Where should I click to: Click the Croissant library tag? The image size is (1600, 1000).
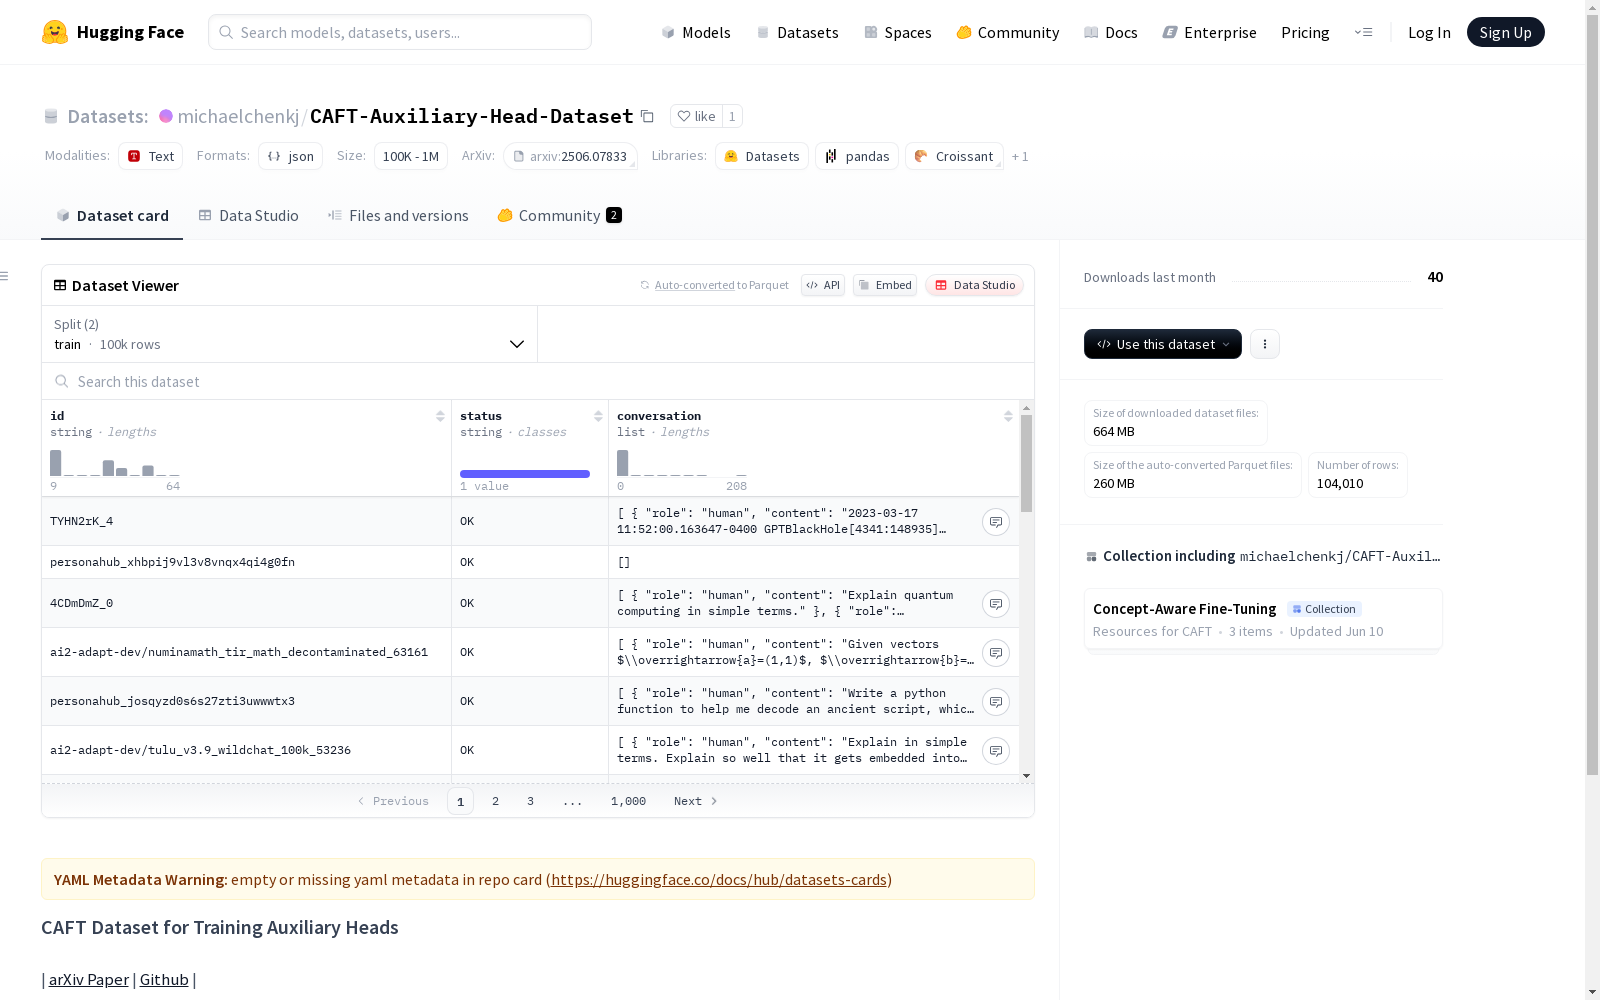(x=954, y=156)
